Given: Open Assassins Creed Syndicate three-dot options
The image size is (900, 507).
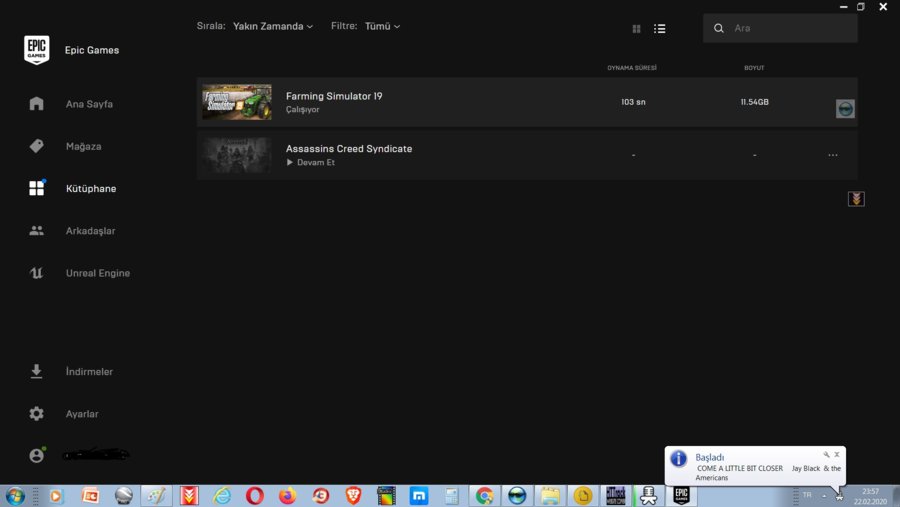Looking at the screenshot, I should coord(833,155).
